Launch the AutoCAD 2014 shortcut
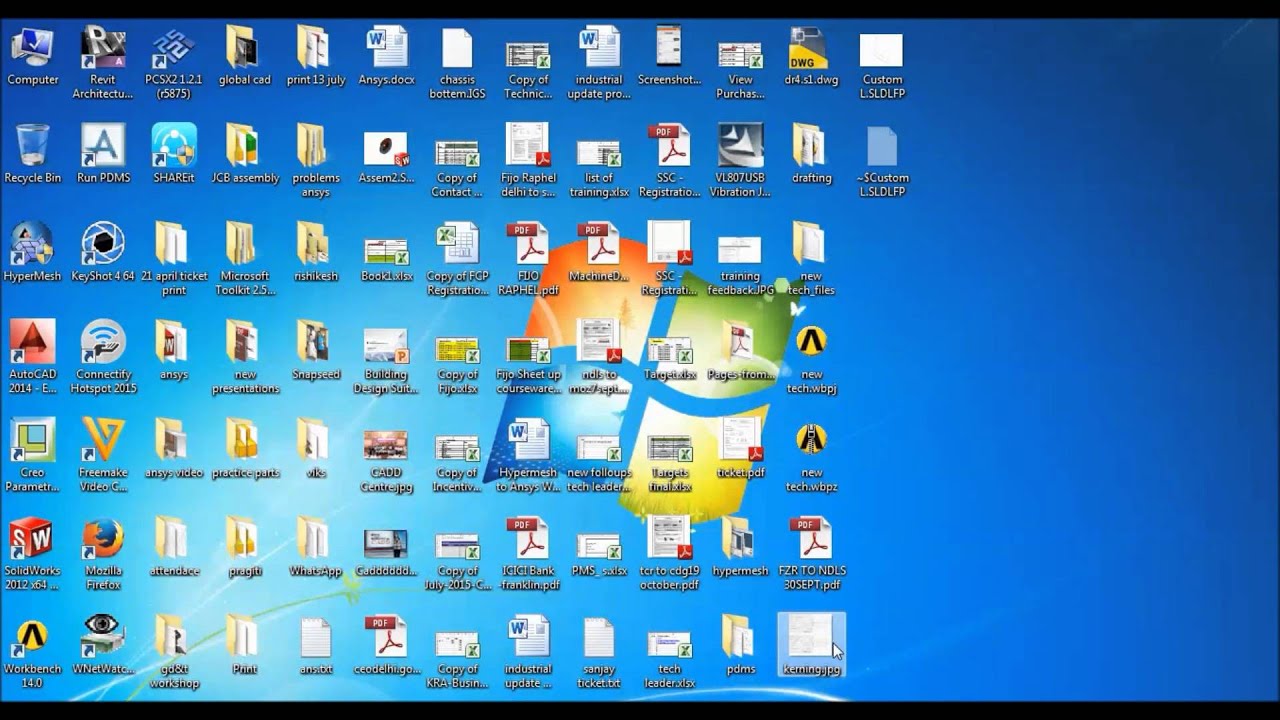Screen dimensions: 1280x720 [32, 357]
